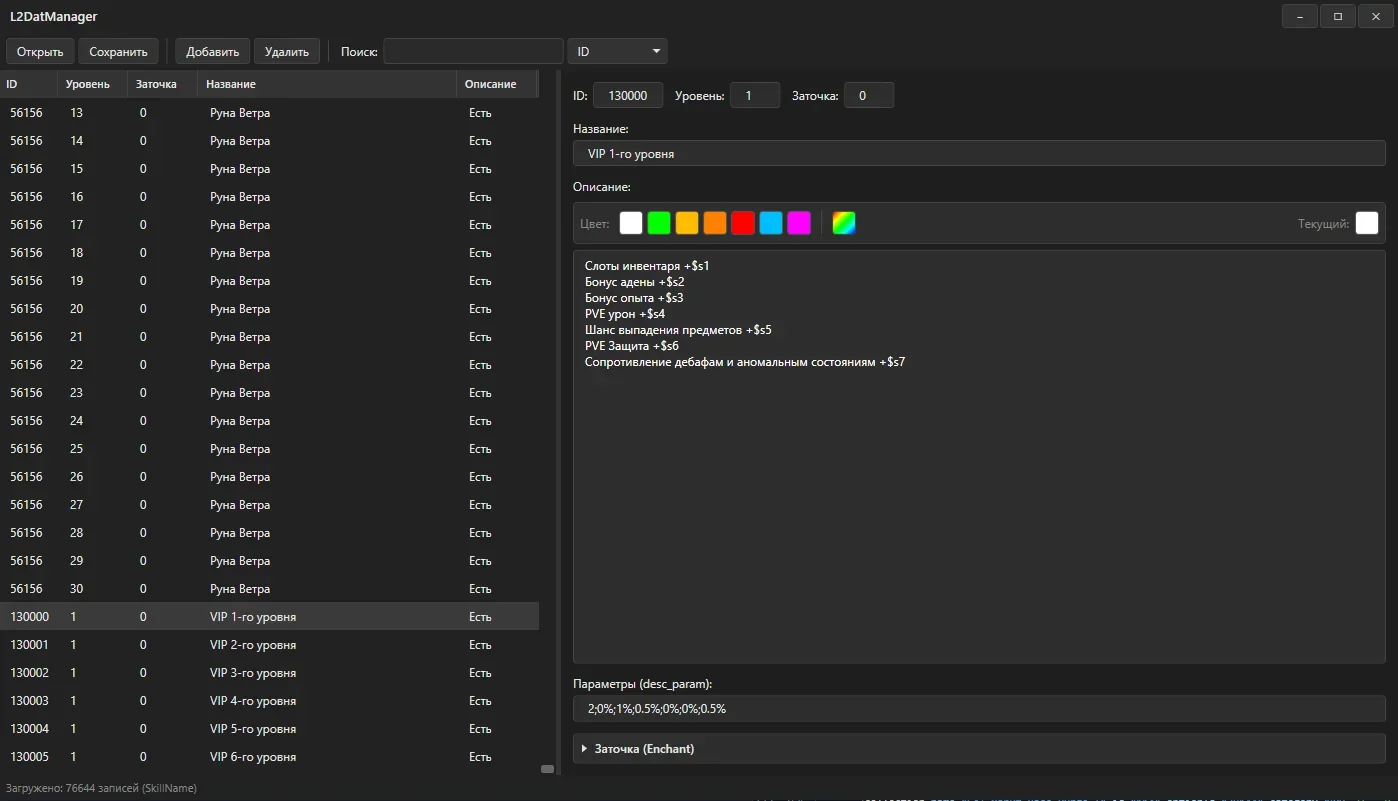Select Руна Ветра row level 16
The height and width of the screenshot is (801, 1398).
pos(269,196)
